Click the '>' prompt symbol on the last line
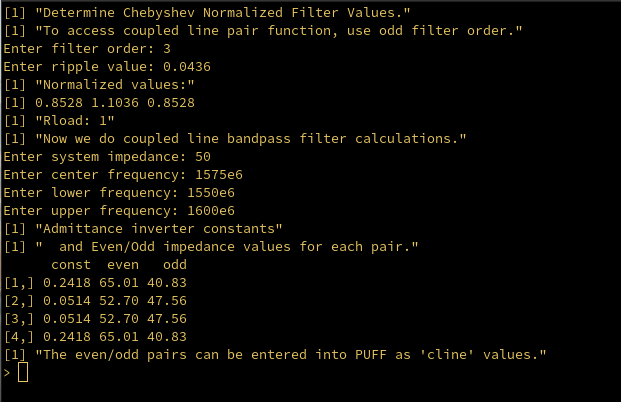 [8, 373]
